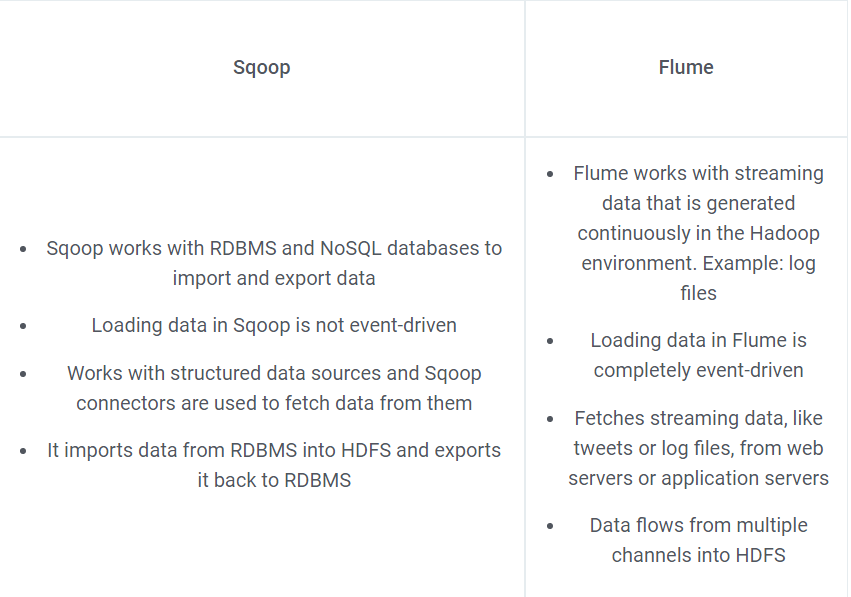Click the line "it back to RDBMS"

274,480
